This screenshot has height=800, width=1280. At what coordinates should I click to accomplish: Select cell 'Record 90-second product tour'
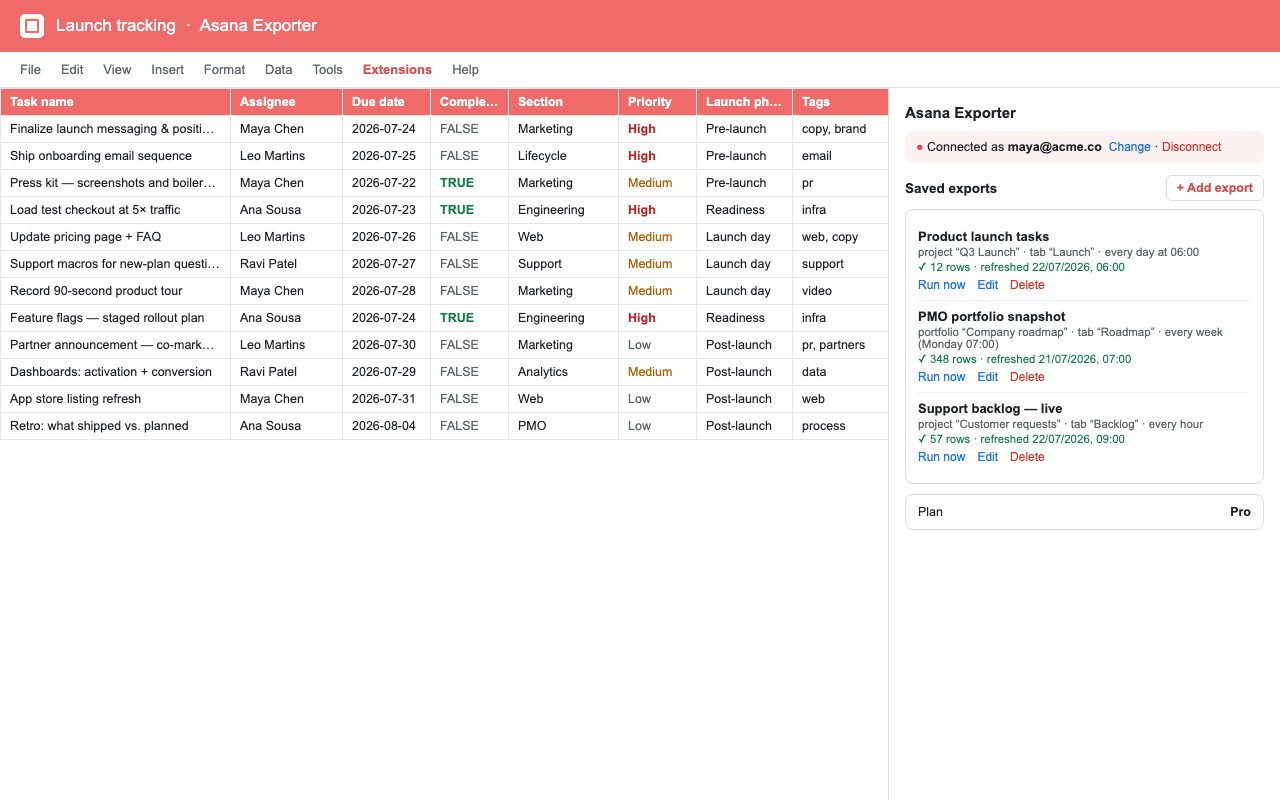115,291
